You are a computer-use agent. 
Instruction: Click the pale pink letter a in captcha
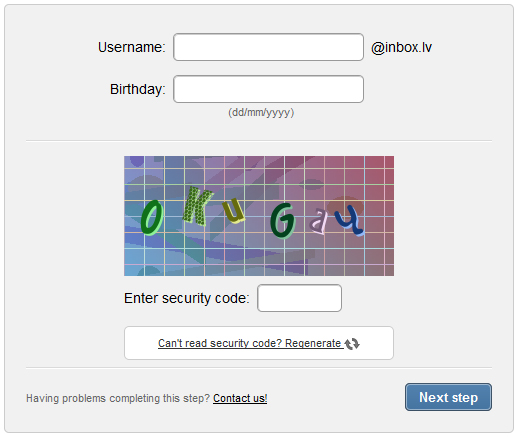coord(318,221)
